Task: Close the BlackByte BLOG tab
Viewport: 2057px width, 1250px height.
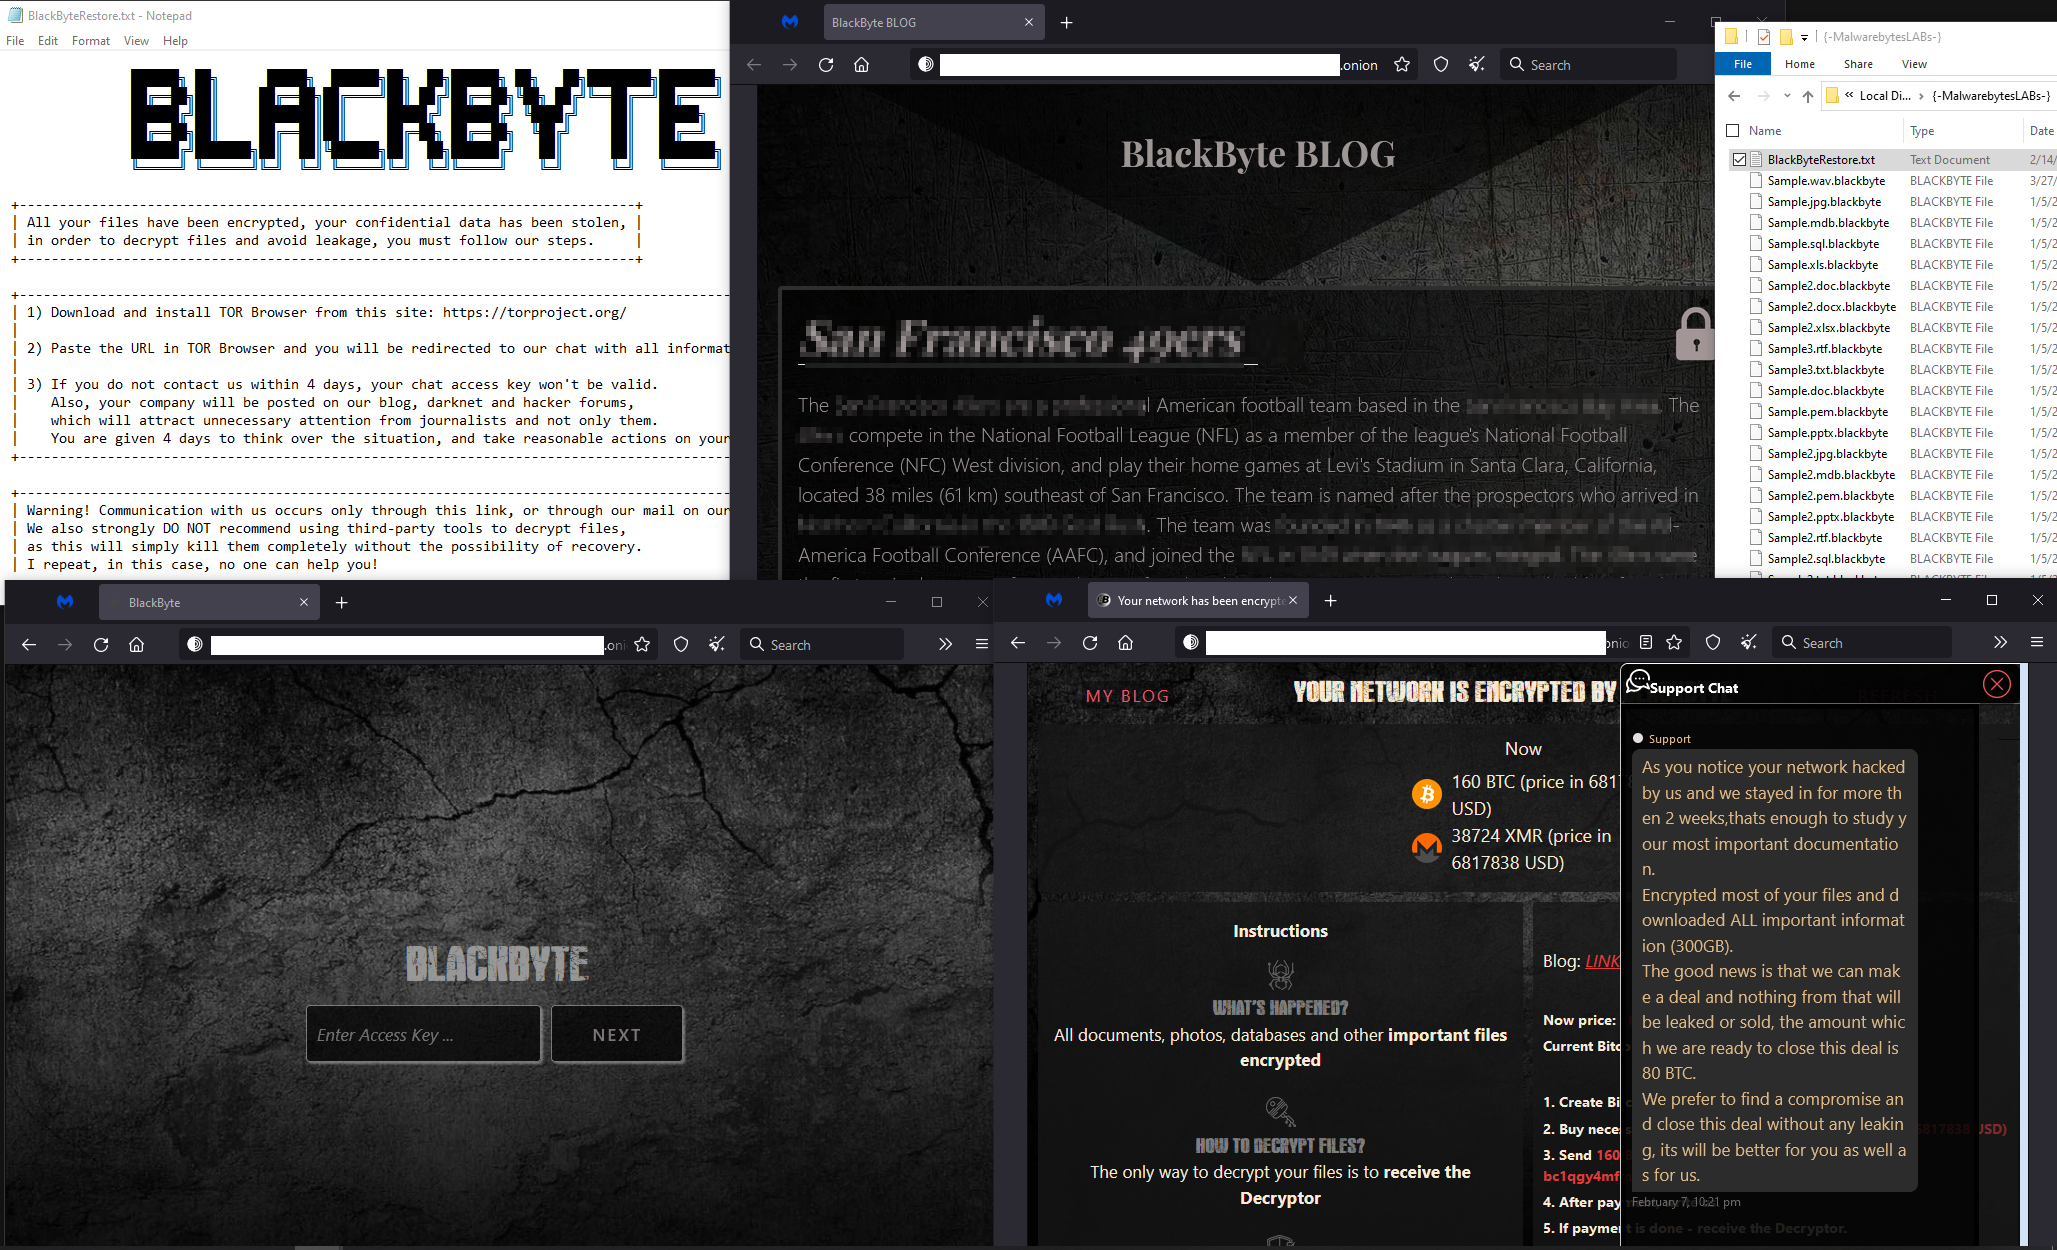Action: tap(1029, 22)
